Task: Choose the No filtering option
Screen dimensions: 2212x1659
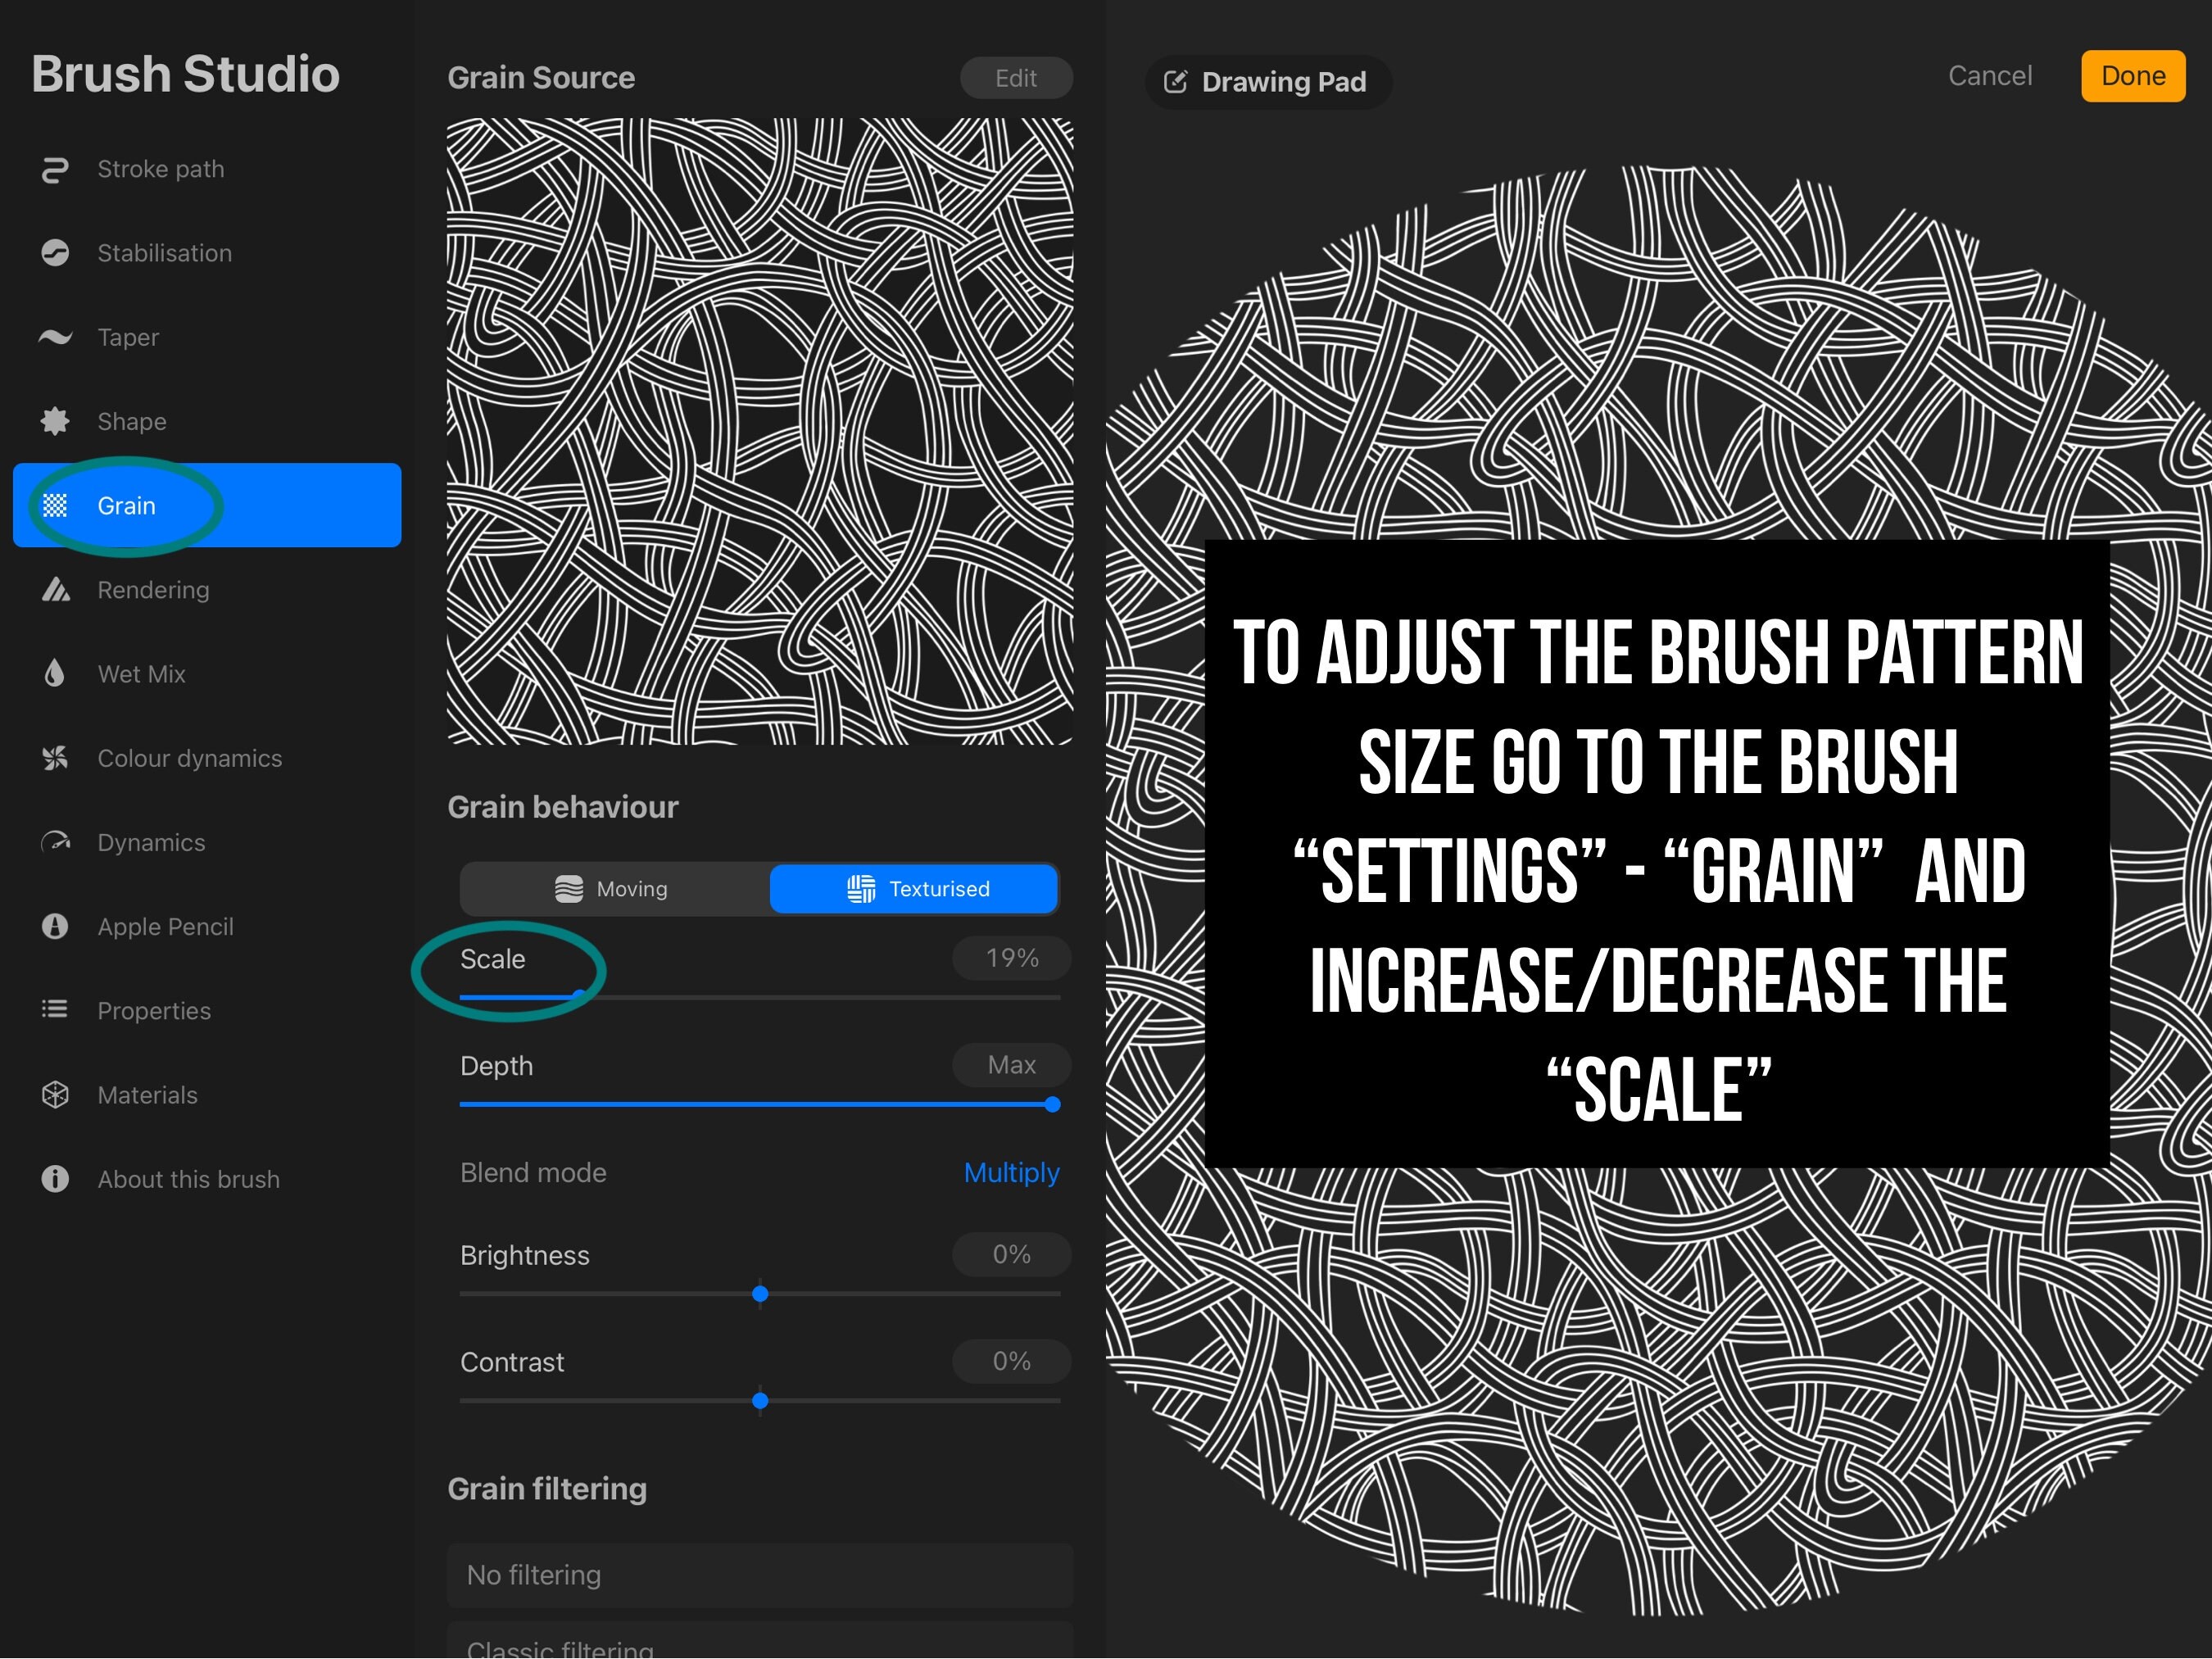Action: [x=760, y=1575]
